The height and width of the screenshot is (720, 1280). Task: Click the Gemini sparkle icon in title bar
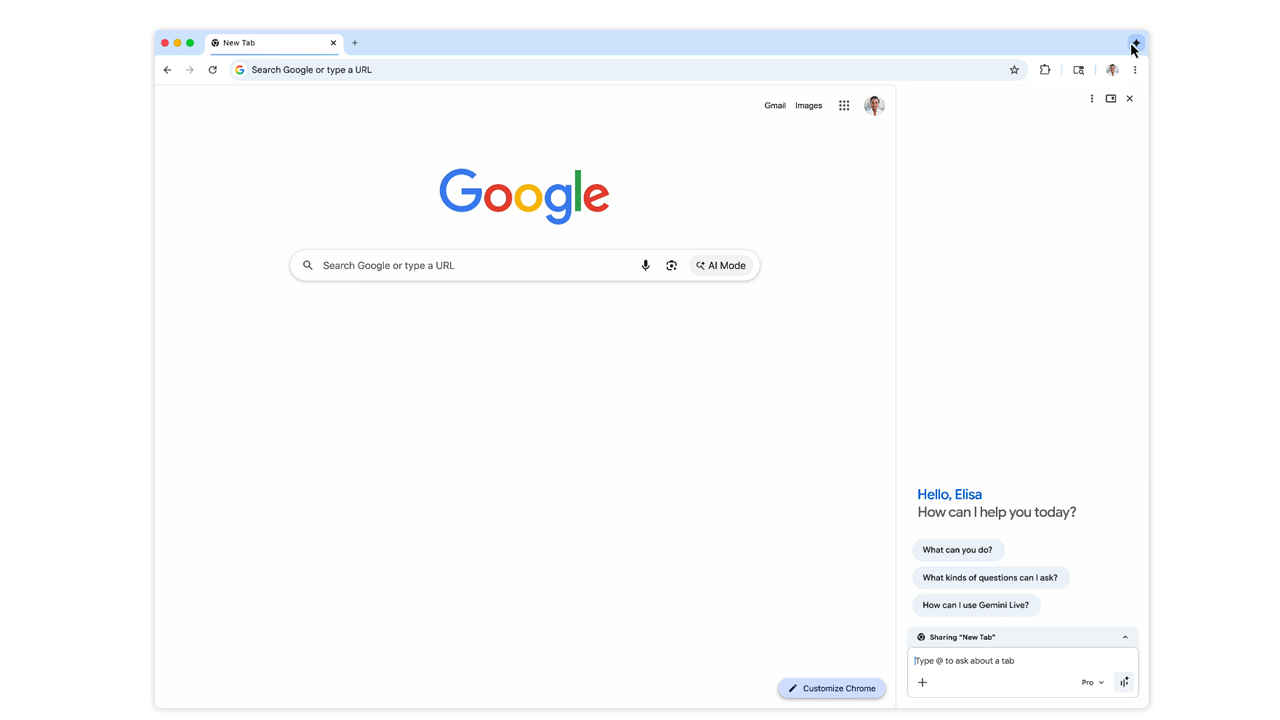(1136, 43)
